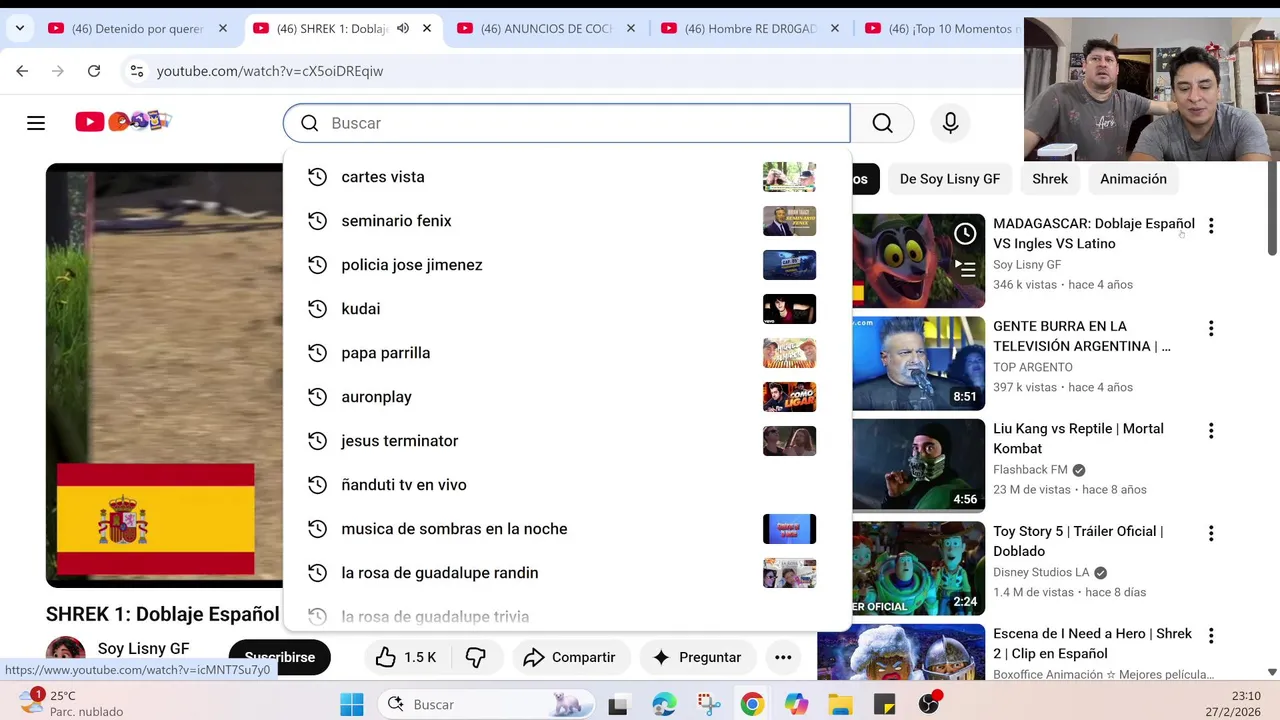Open options for Toy Story 5 video
This screenshot has width=1280, height=720.
1211,533
